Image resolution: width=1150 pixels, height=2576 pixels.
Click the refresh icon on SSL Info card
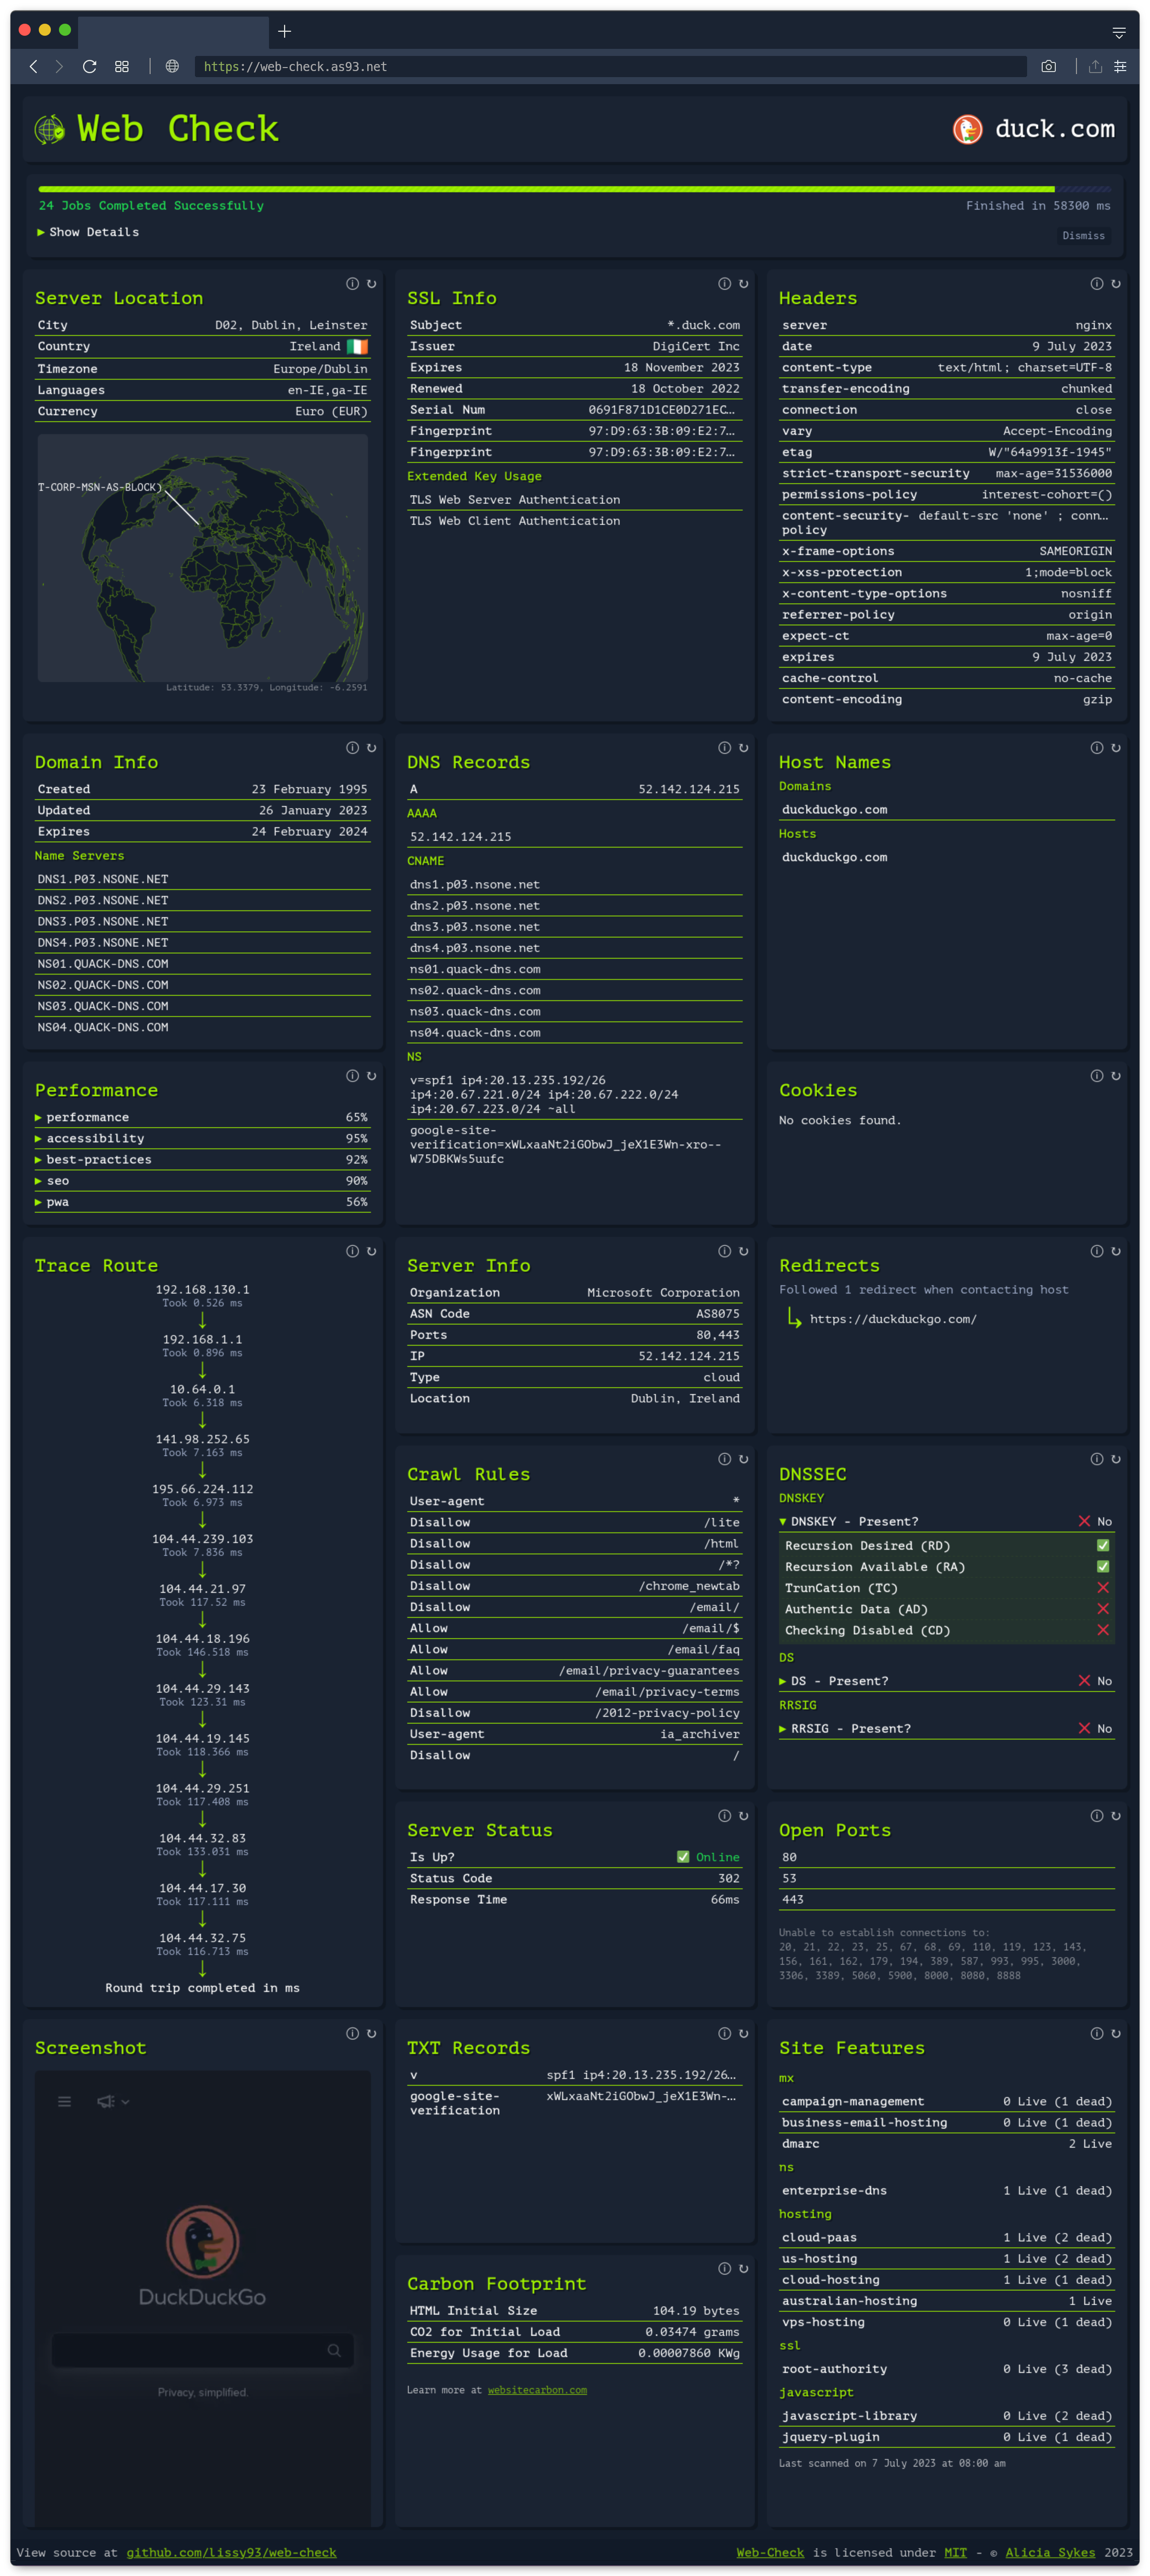pos(743,284)
